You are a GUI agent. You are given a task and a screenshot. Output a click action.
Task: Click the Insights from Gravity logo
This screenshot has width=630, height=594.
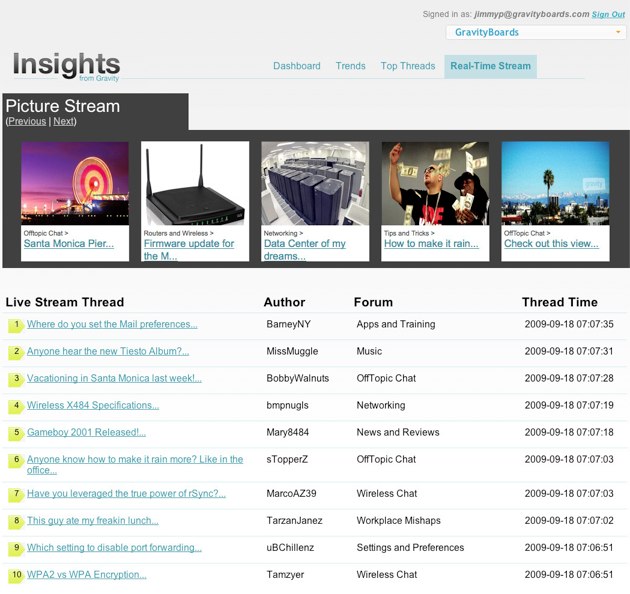tap(66, 66)
